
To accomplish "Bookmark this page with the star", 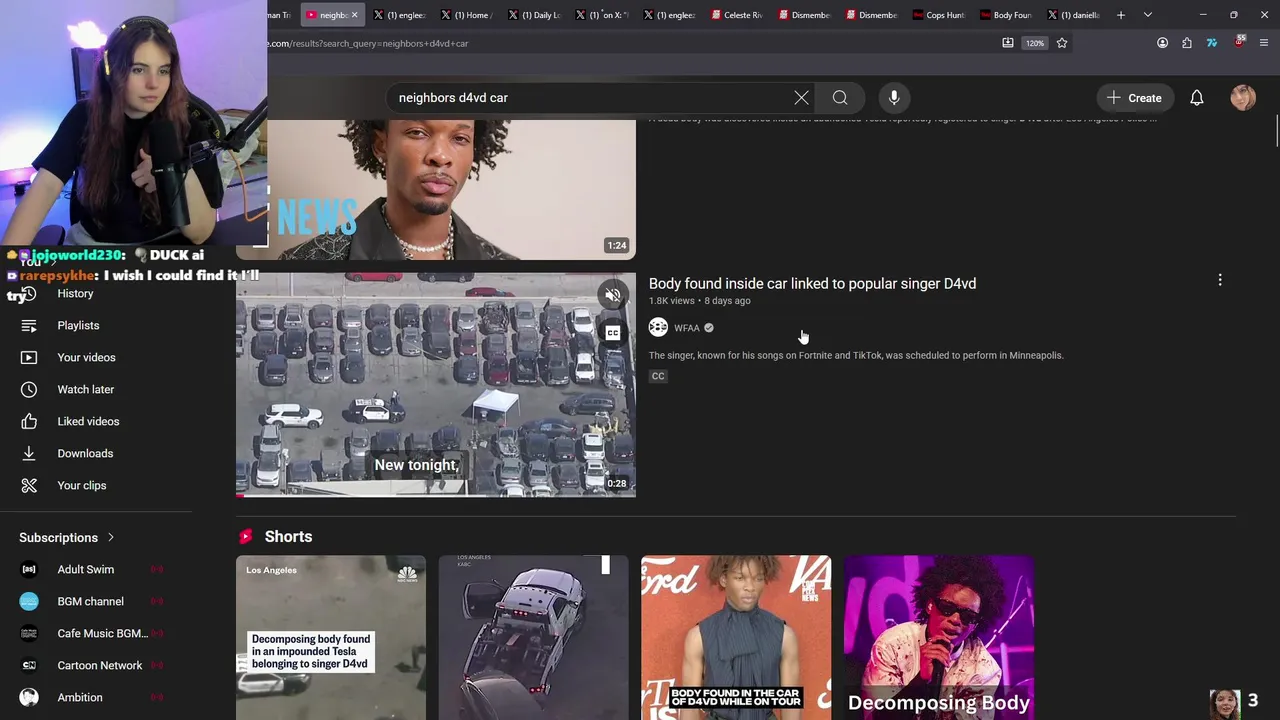I will [1062, 43].
